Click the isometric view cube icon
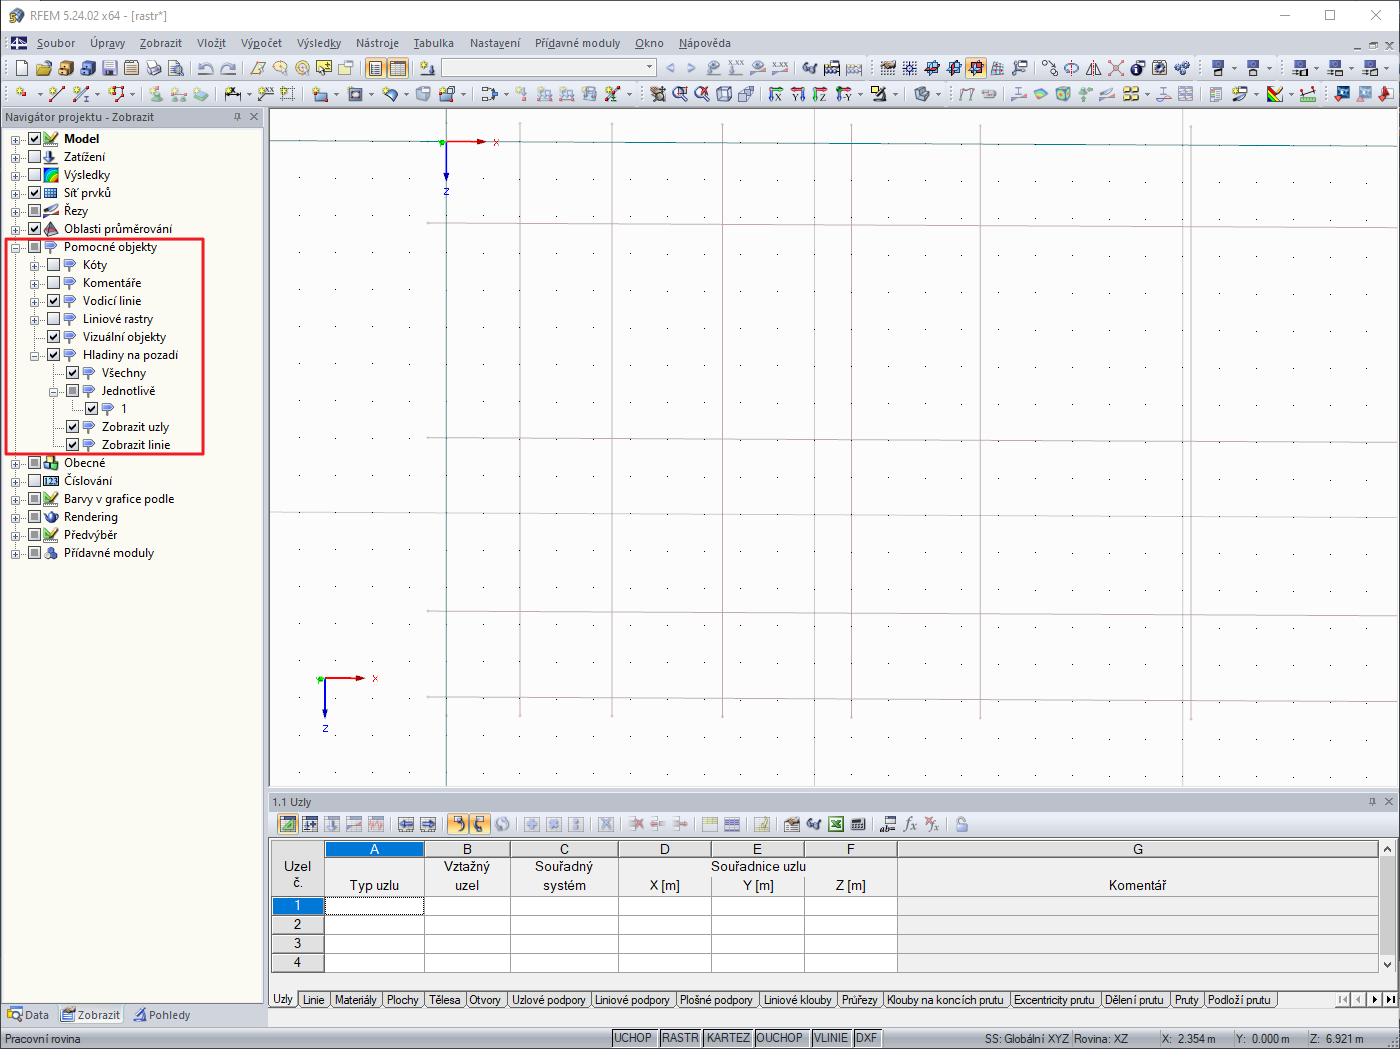The width and height of the screenshot is (1400, 1049). click(x=724, y=93)
